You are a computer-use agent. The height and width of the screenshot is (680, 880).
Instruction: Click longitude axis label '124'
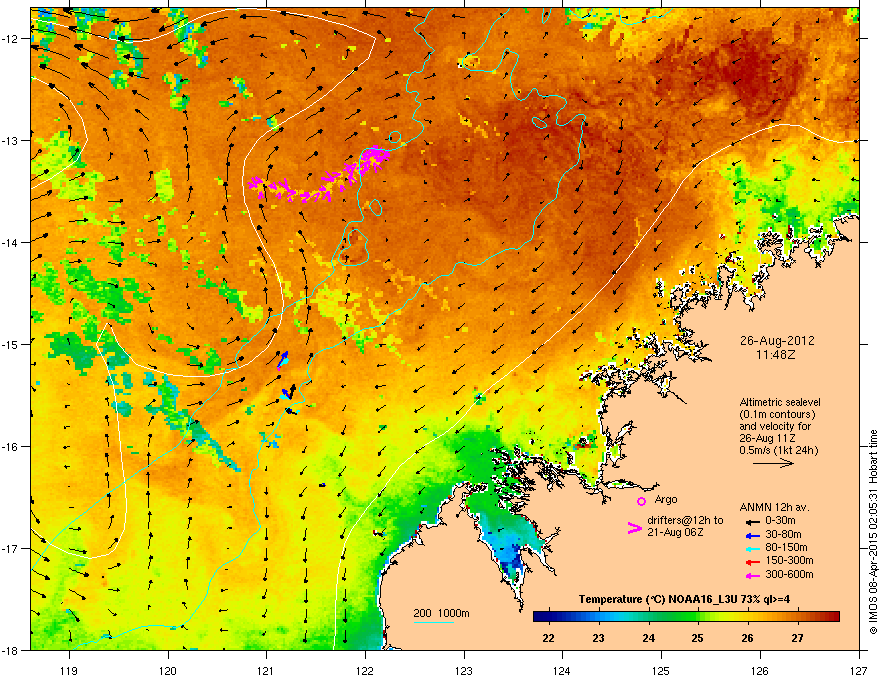coord(562,670)
